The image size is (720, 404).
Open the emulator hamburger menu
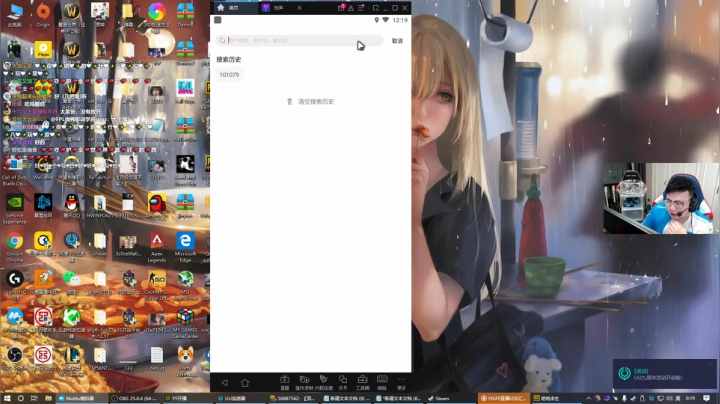[x=361, y=8]
